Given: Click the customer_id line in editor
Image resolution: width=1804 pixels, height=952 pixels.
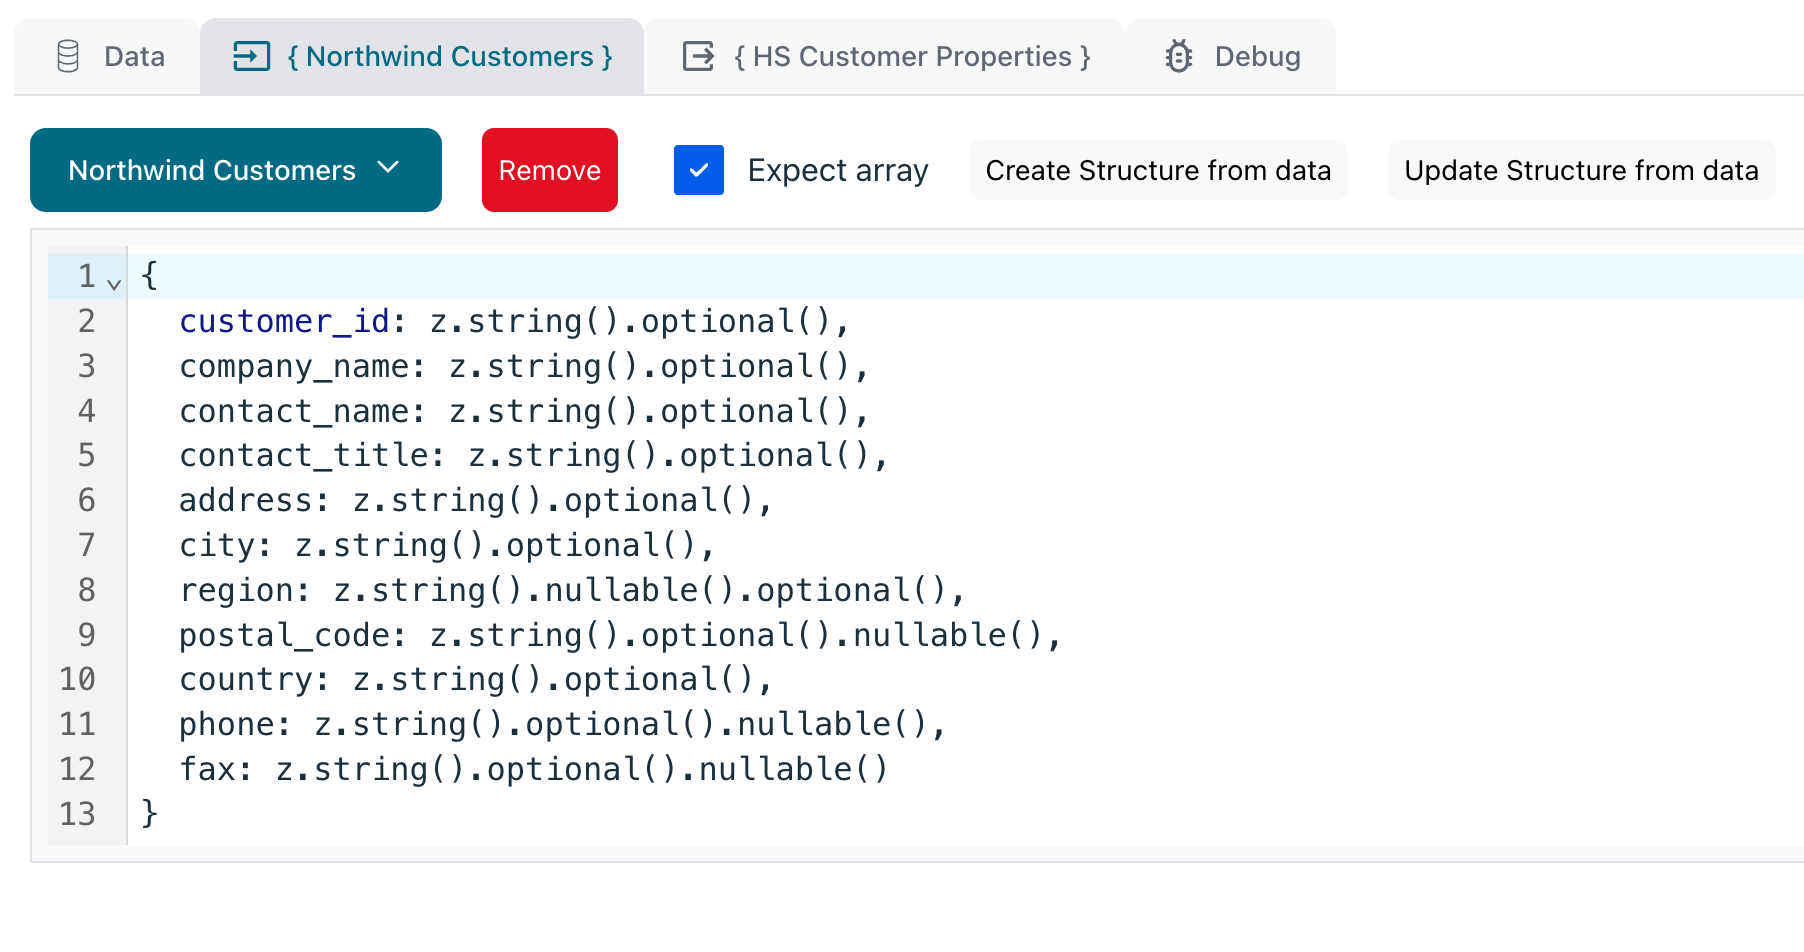Looking at the screenshot, I should point(515,321).
